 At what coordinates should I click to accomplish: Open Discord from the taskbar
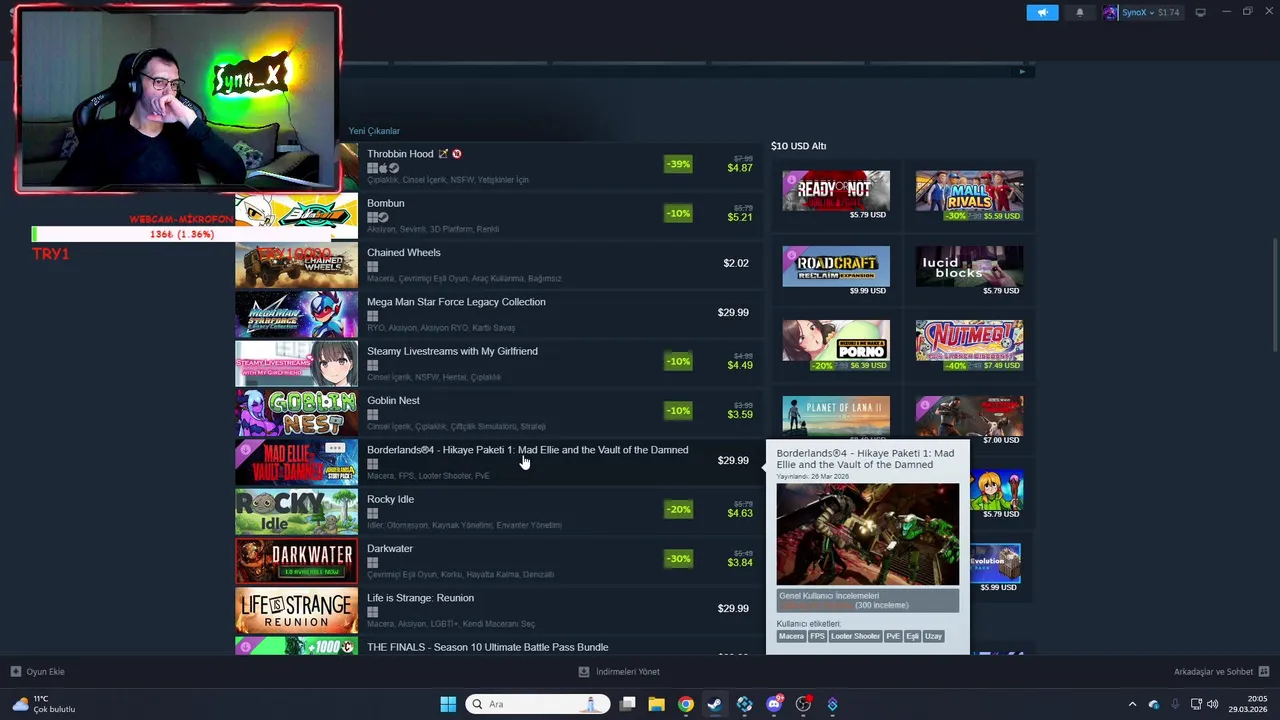[774, 704]
